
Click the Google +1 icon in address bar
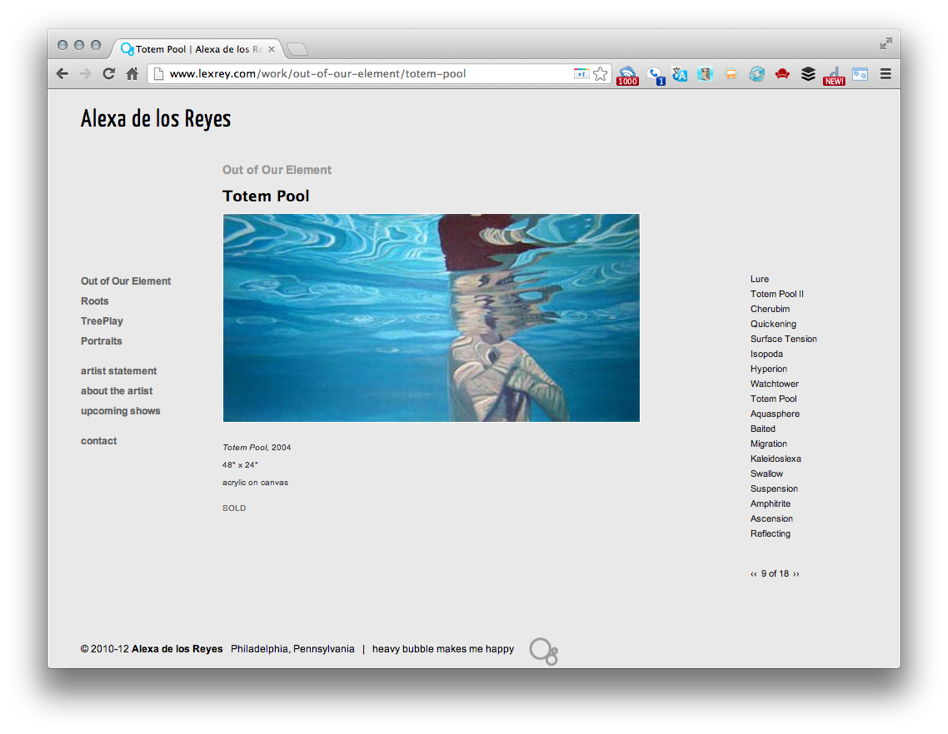coord(581,73)
